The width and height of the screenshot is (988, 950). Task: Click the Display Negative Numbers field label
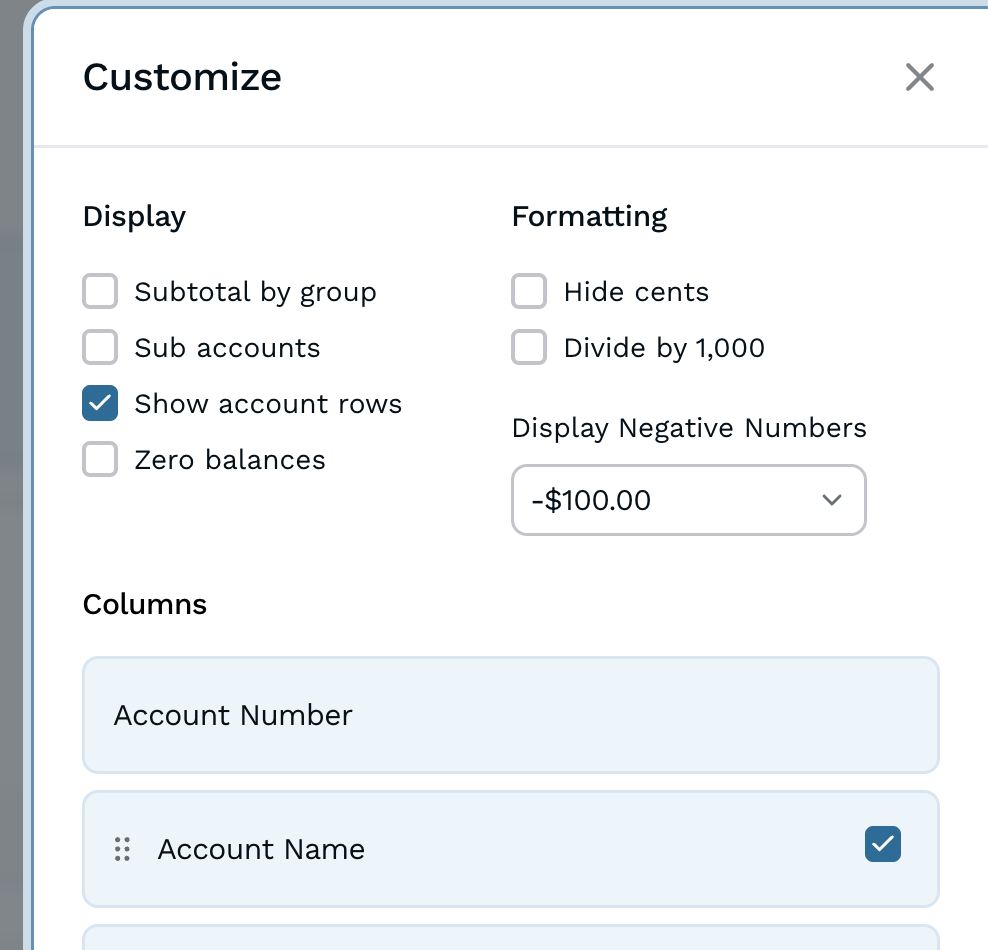click(689, 428)
